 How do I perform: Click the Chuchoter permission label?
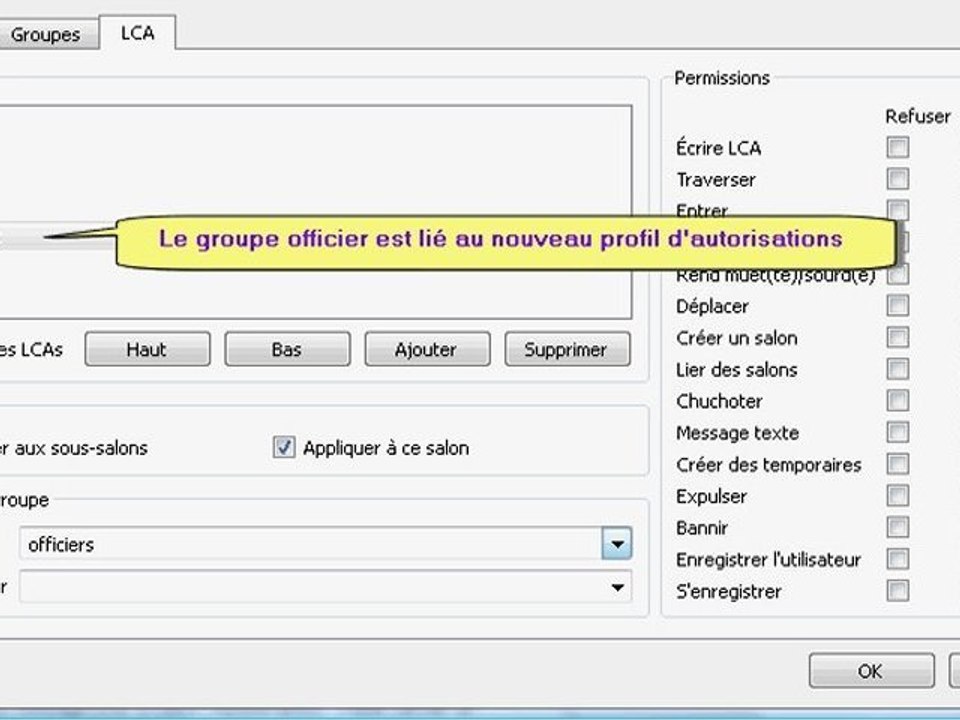point(719,402)
